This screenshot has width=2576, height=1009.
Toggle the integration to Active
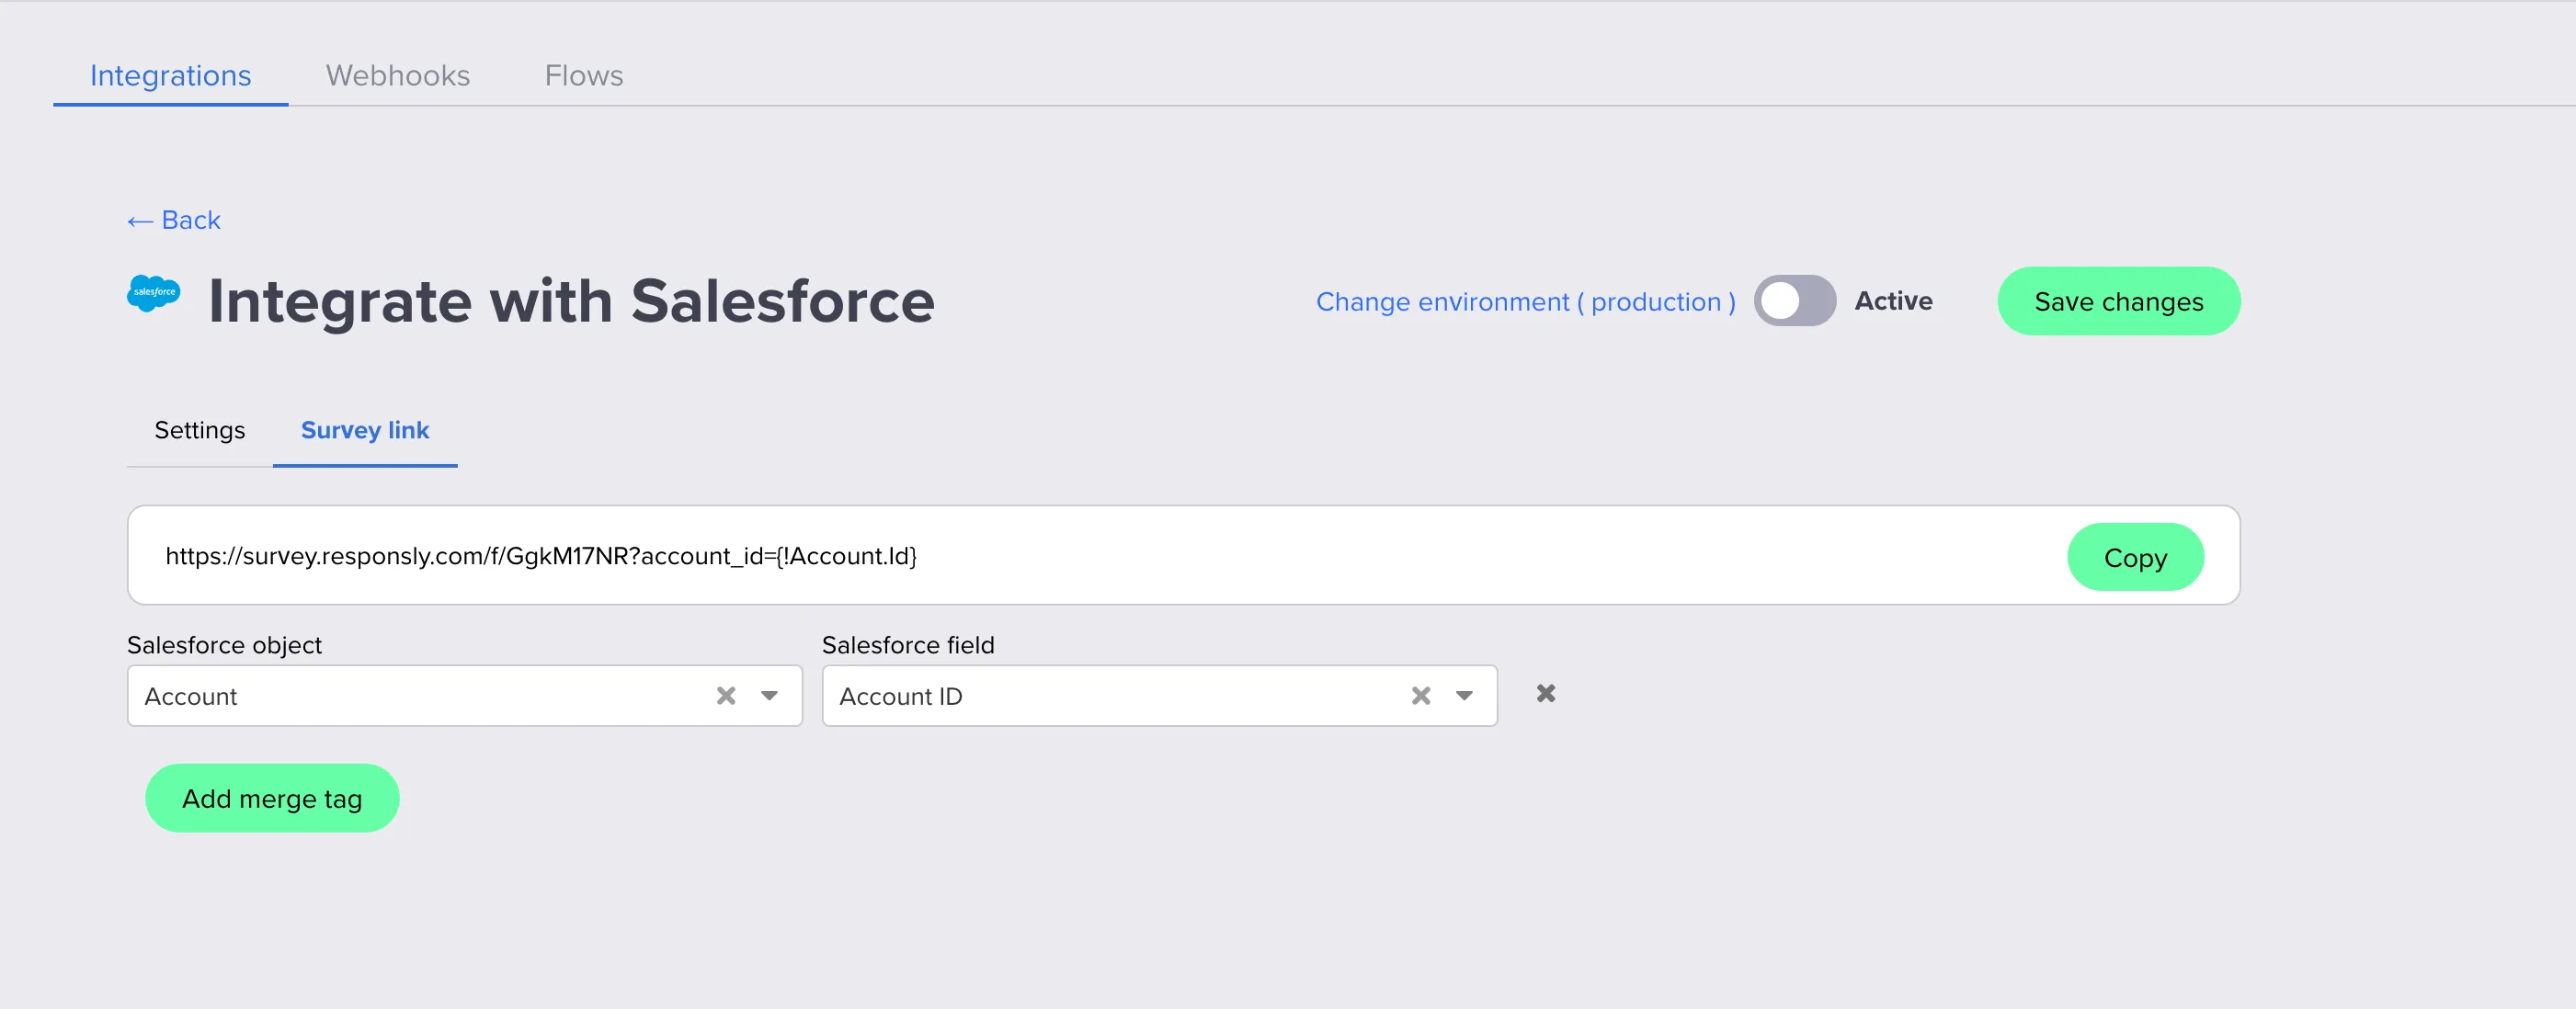click(x=1795, y=301)
